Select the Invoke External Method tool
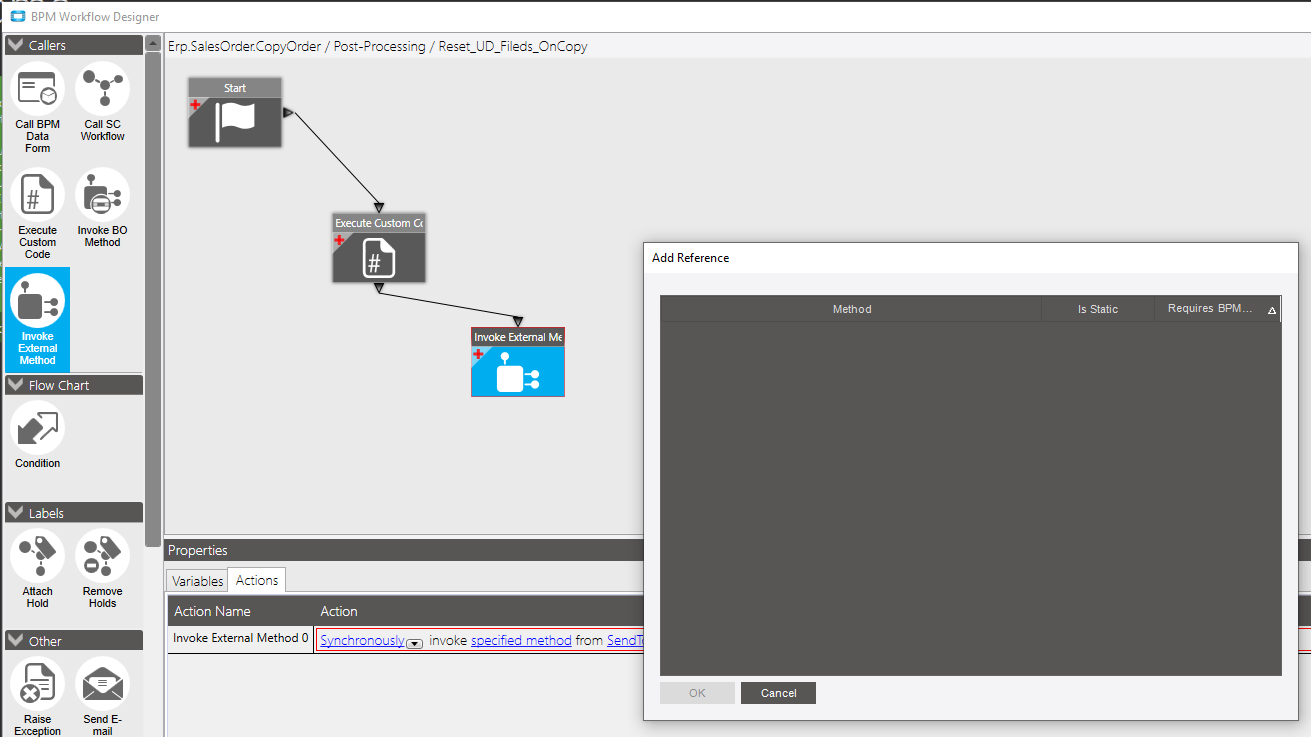The height and width of the screenshot is (737, 1311). (37, 300)
